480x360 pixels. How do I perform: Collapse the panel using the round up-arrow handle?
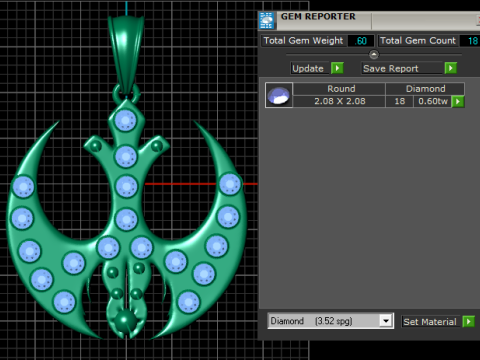pos(374,54)
